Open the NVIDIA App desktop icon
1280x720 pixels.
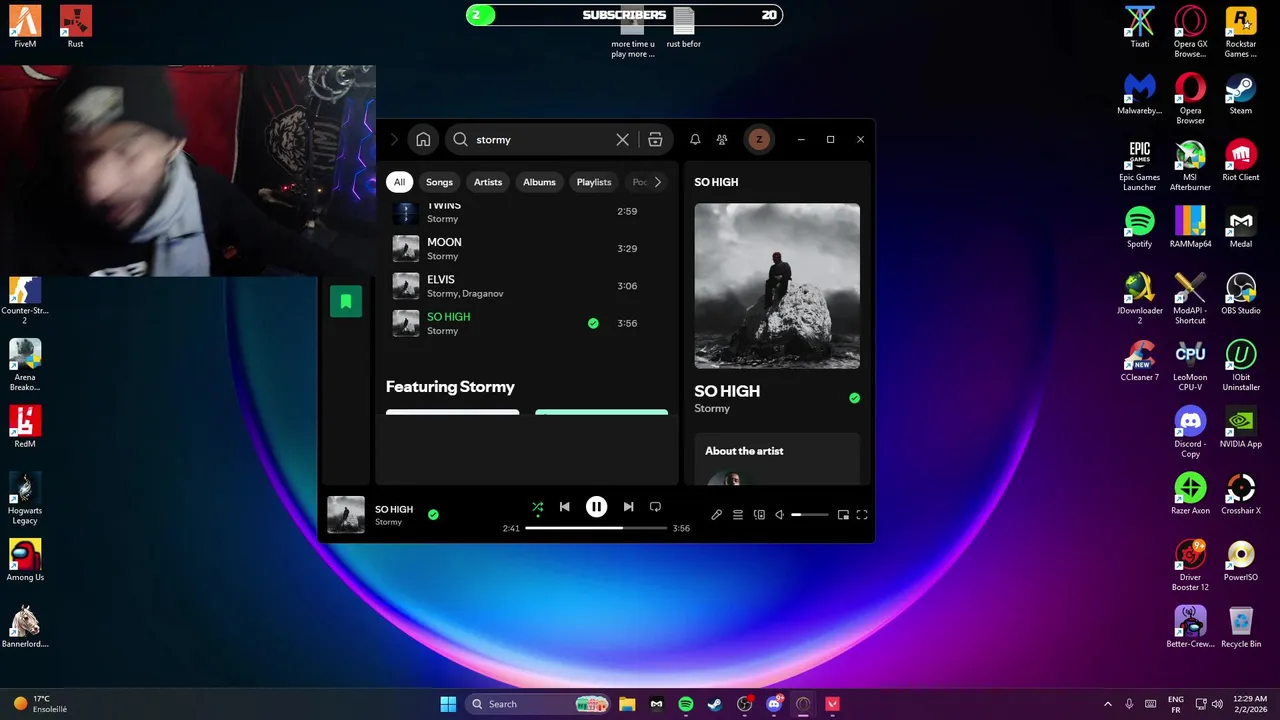[x=1241, y=427]
